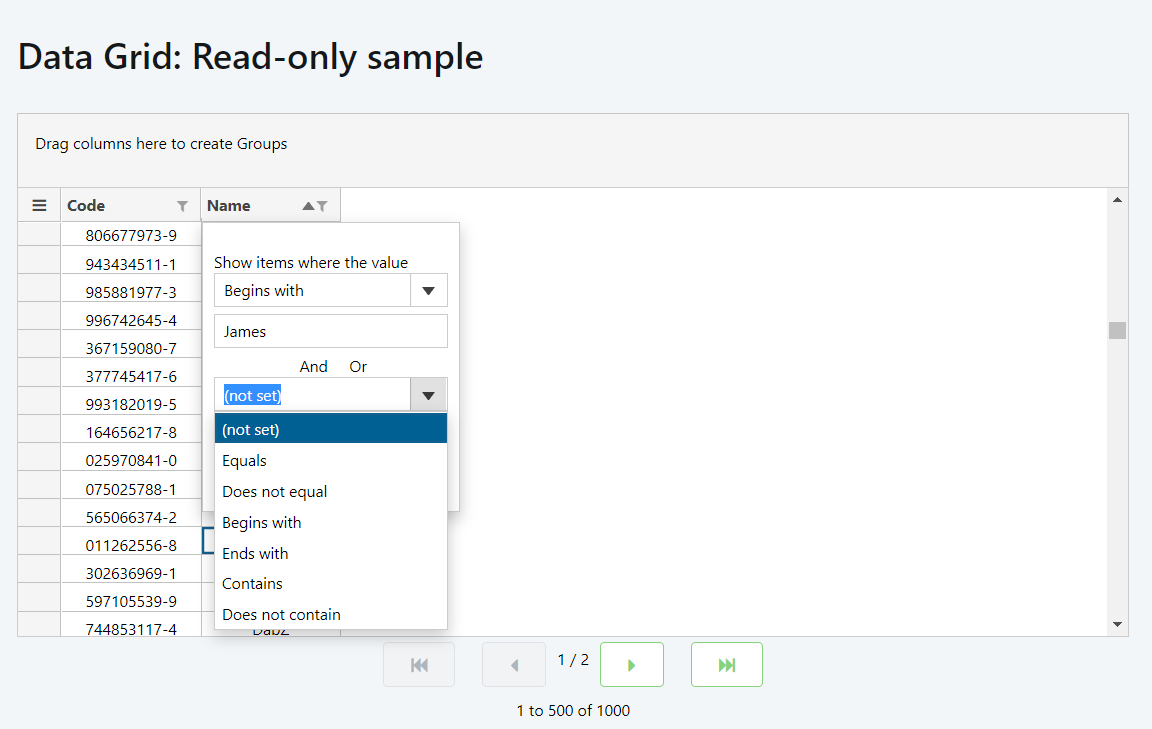The image size is (1152, 729).
Task: Click the filter icon on the Code column
Action: [x=185, y=205]
